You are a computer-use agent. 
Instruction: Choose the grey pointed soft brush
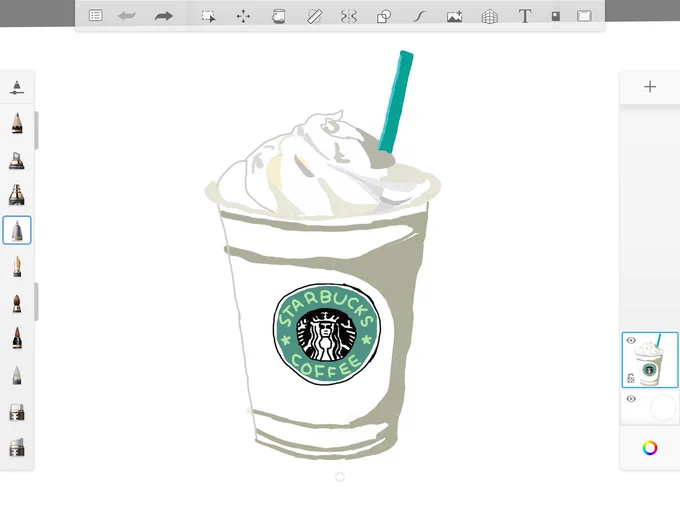coord(16,376)
